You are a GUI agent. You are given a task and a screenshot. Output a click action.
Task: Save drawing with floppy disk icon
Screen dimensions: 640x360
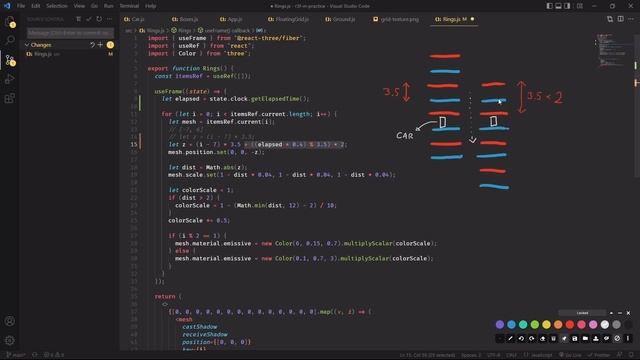pos(575,338)
